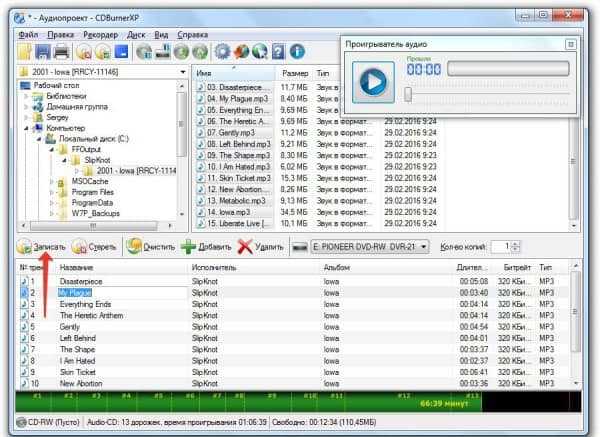Click the Очистить clear button
Image resolution: width=600 pixels, height=437 pixels.
[151, 247]
